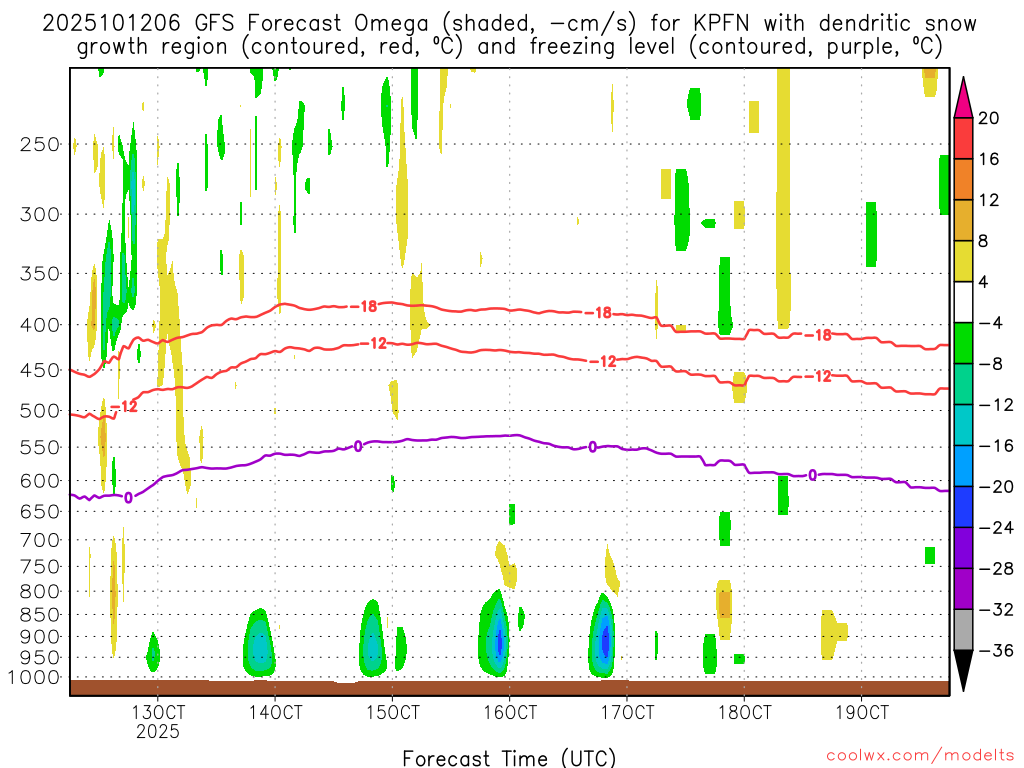Viewport: 1024px width, 768px height.
Task: Click the 600 pressure level label
Action: (x=40, y=481)
